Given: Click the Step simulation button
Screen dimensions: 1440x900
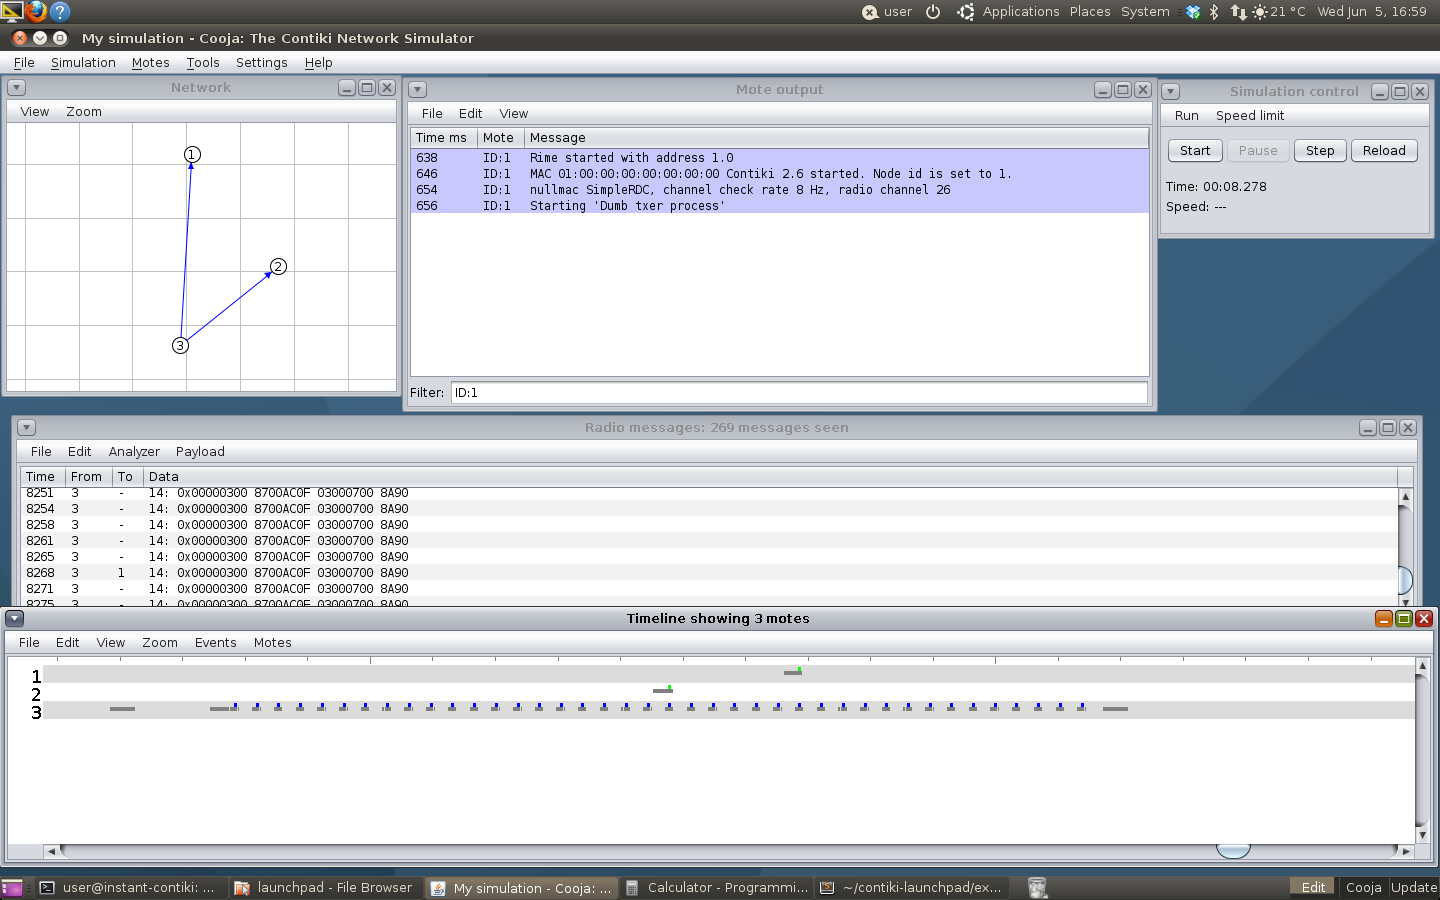Looking at the screenshot, I should 1320,151.
